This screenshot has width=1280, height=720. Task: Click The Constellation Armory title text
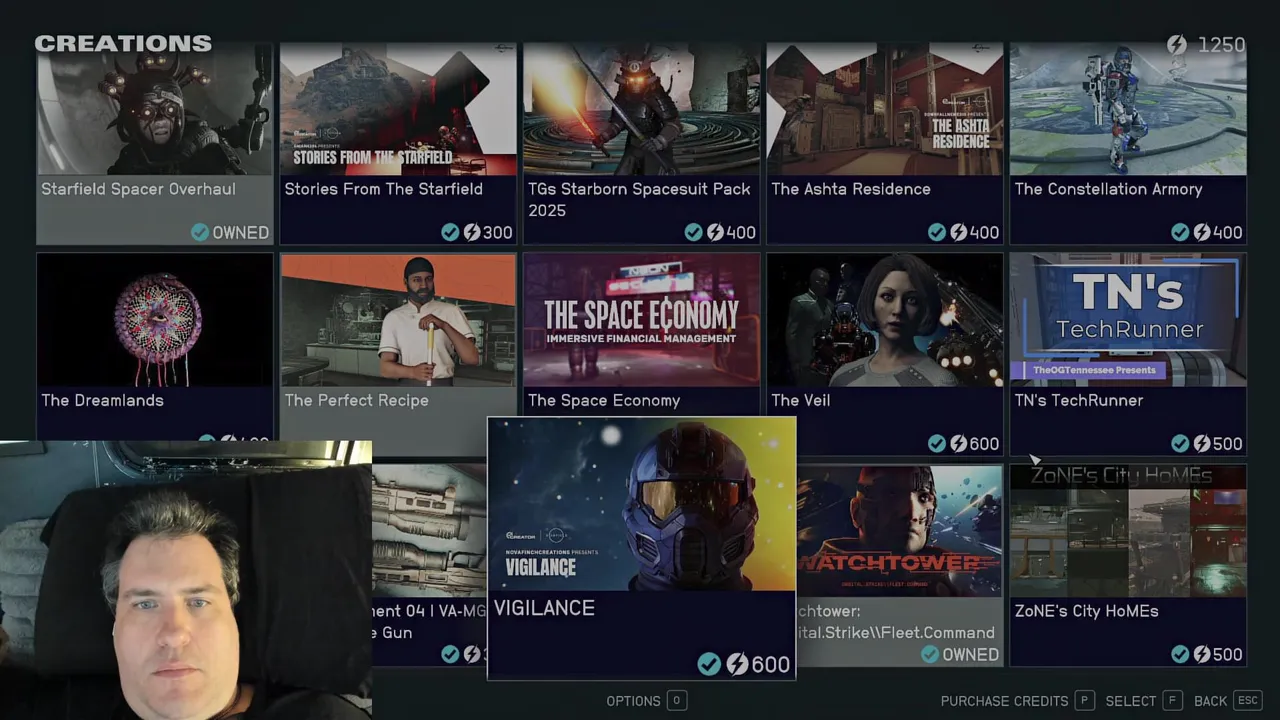point(1108,189)
